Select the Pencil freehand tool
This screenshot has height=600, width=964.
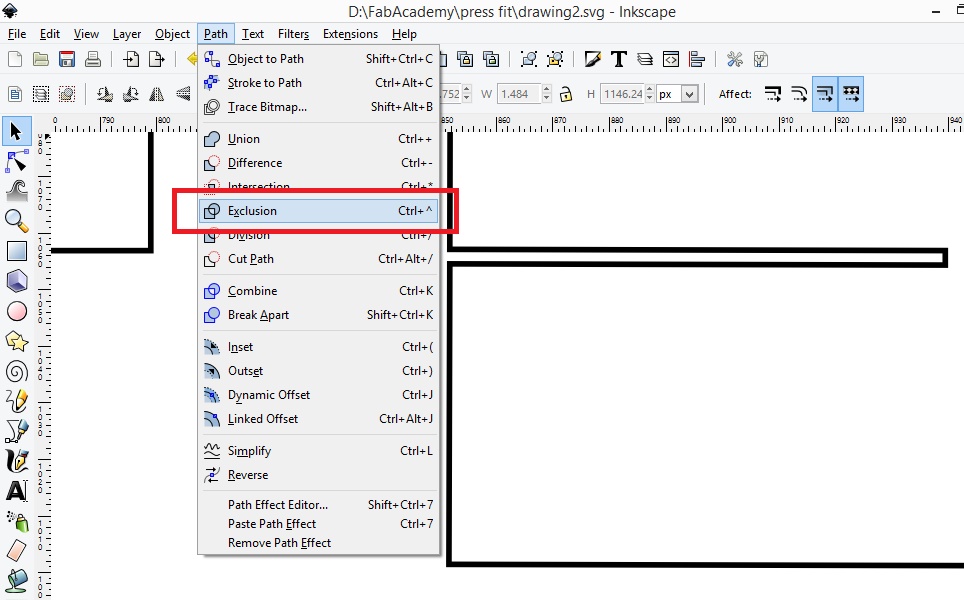17,401
